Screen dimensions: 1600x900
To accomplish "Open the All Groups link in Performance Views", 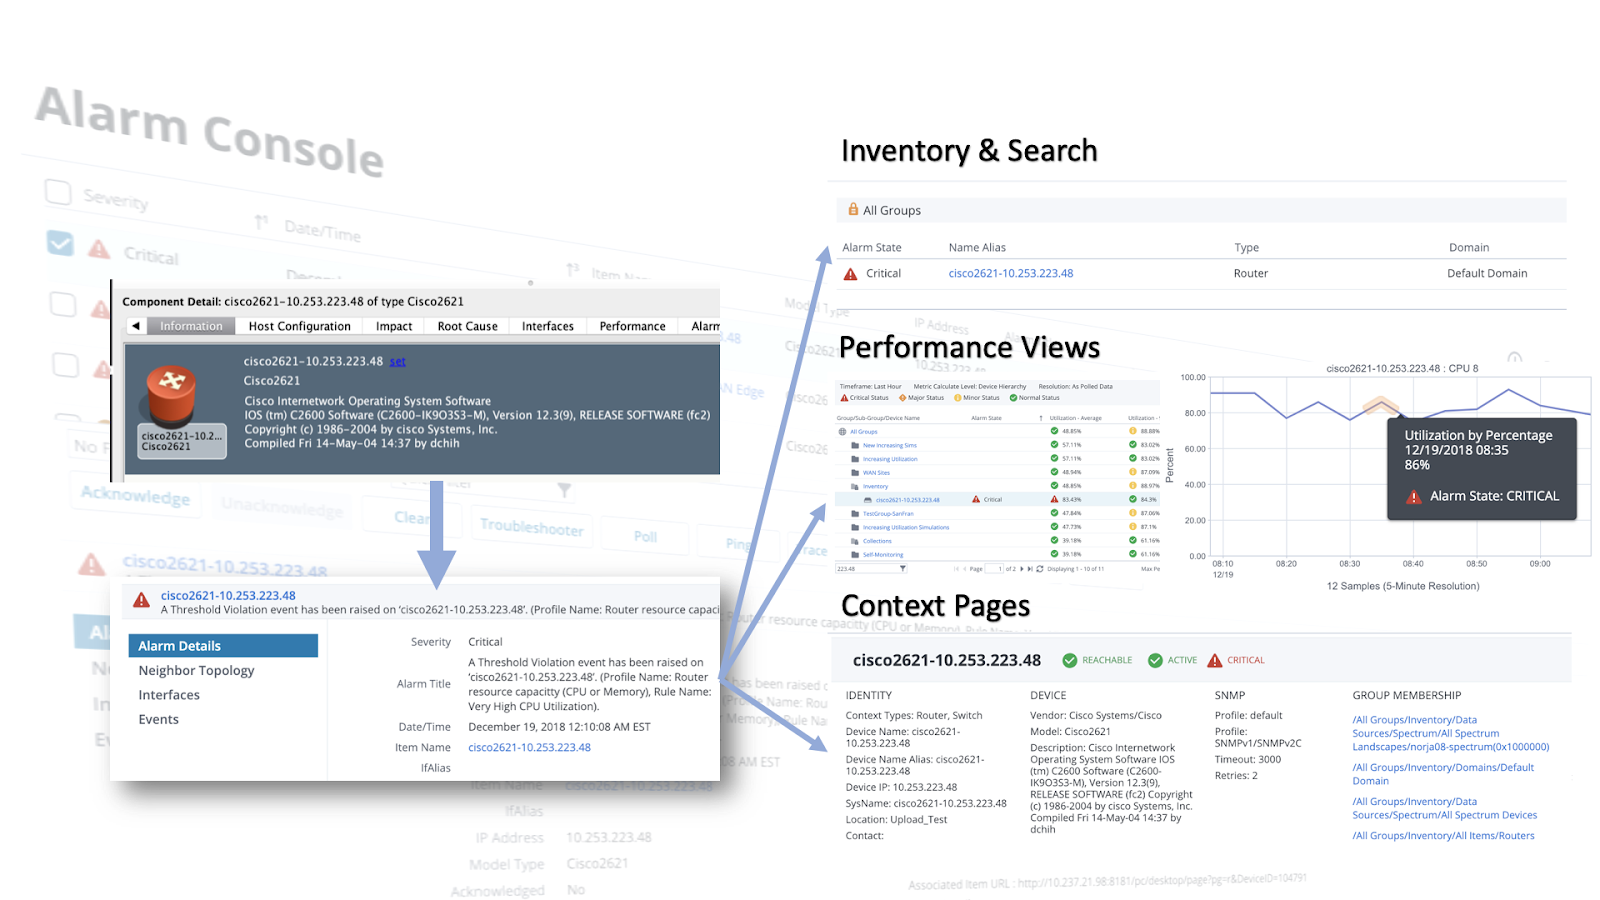I will click(863, 432).
